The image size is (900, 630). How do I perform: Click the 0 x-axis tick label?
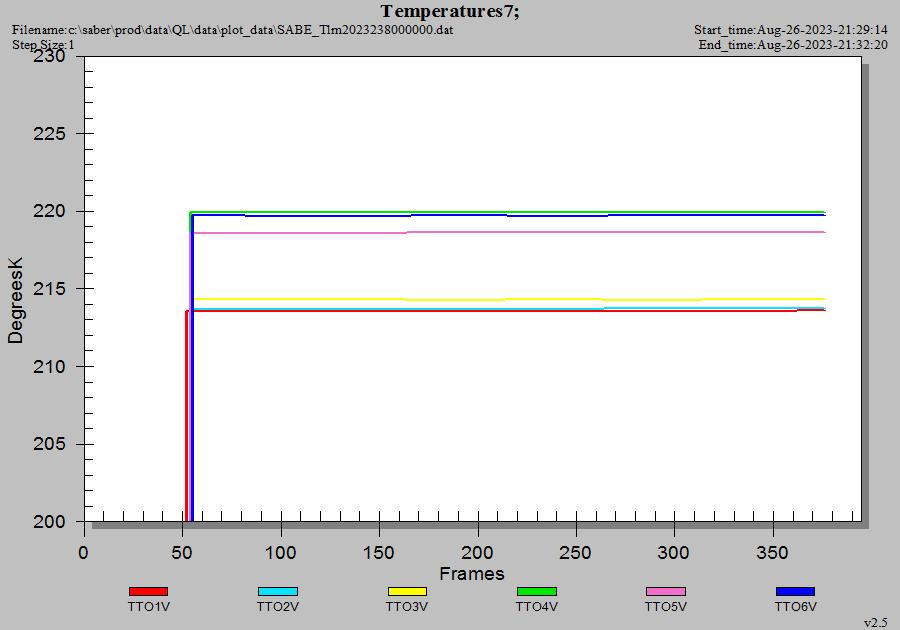coord(84,553)
